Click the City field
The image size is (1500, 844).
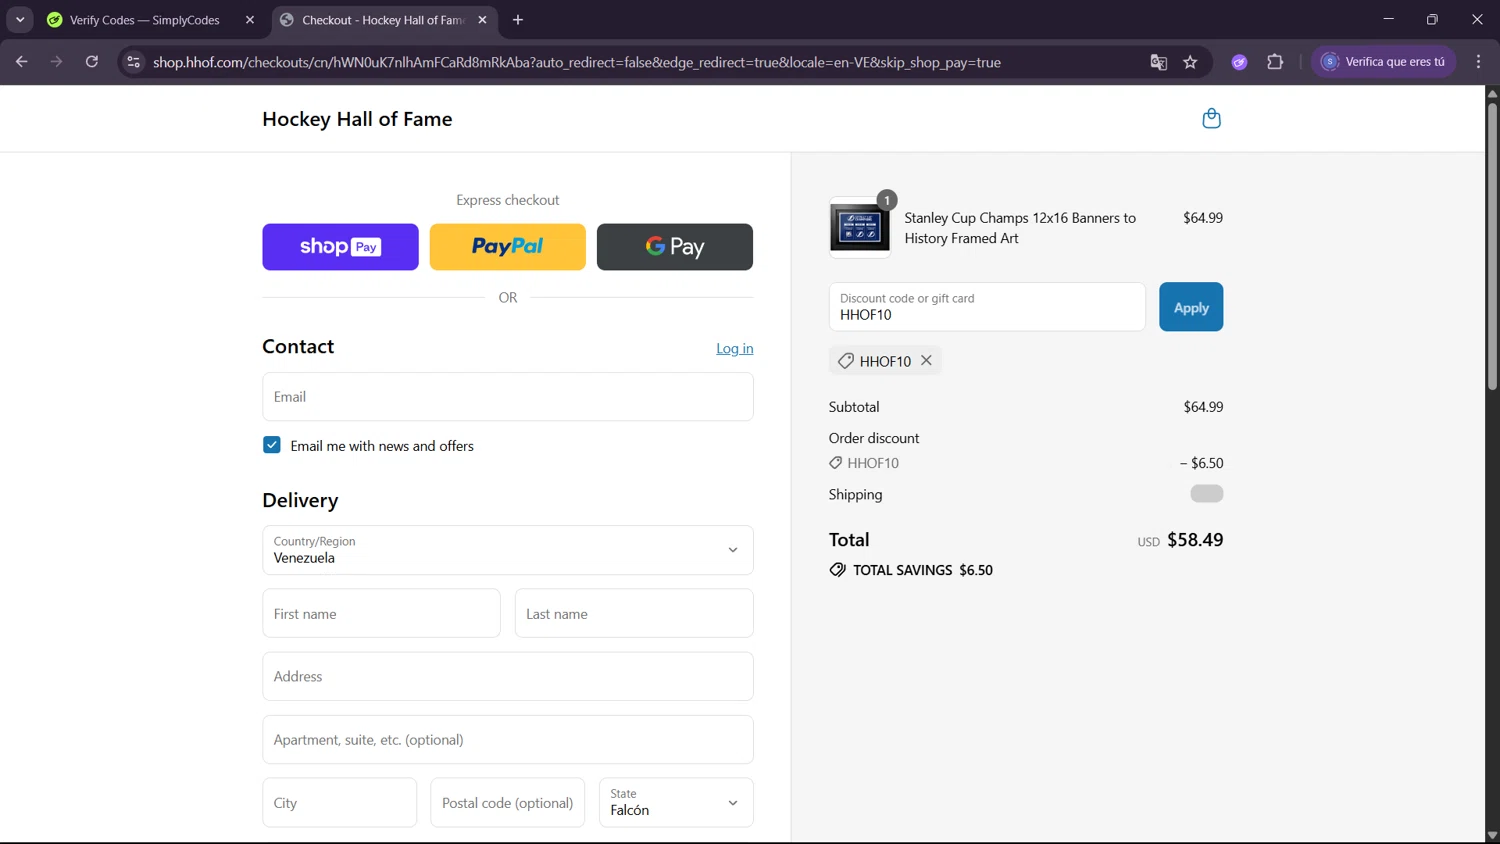click(340, 803)
